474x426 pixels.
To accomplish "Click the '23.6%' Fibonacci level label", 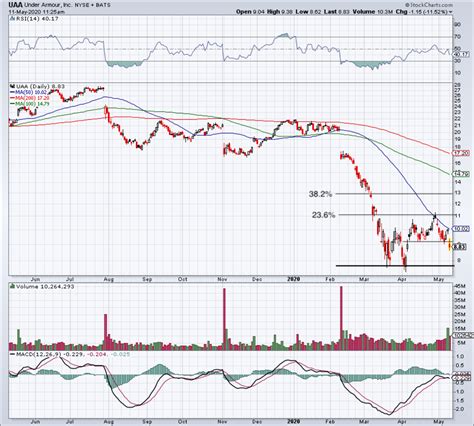I will pos(323,215).
